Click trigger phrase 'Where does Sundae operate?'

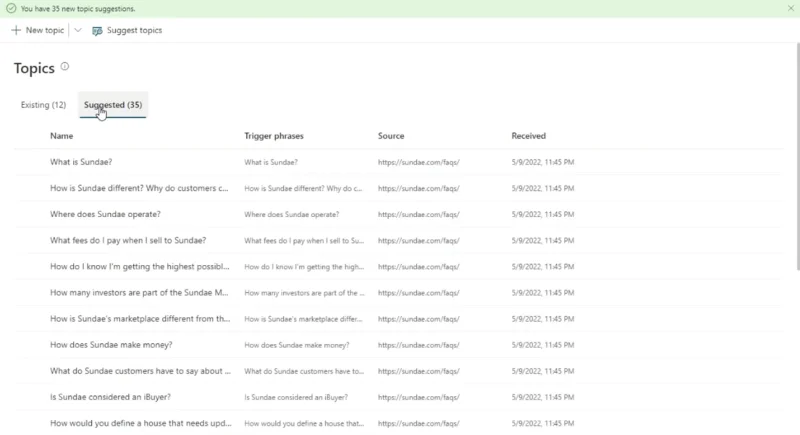pyautogui.click(x=291, y=214)
